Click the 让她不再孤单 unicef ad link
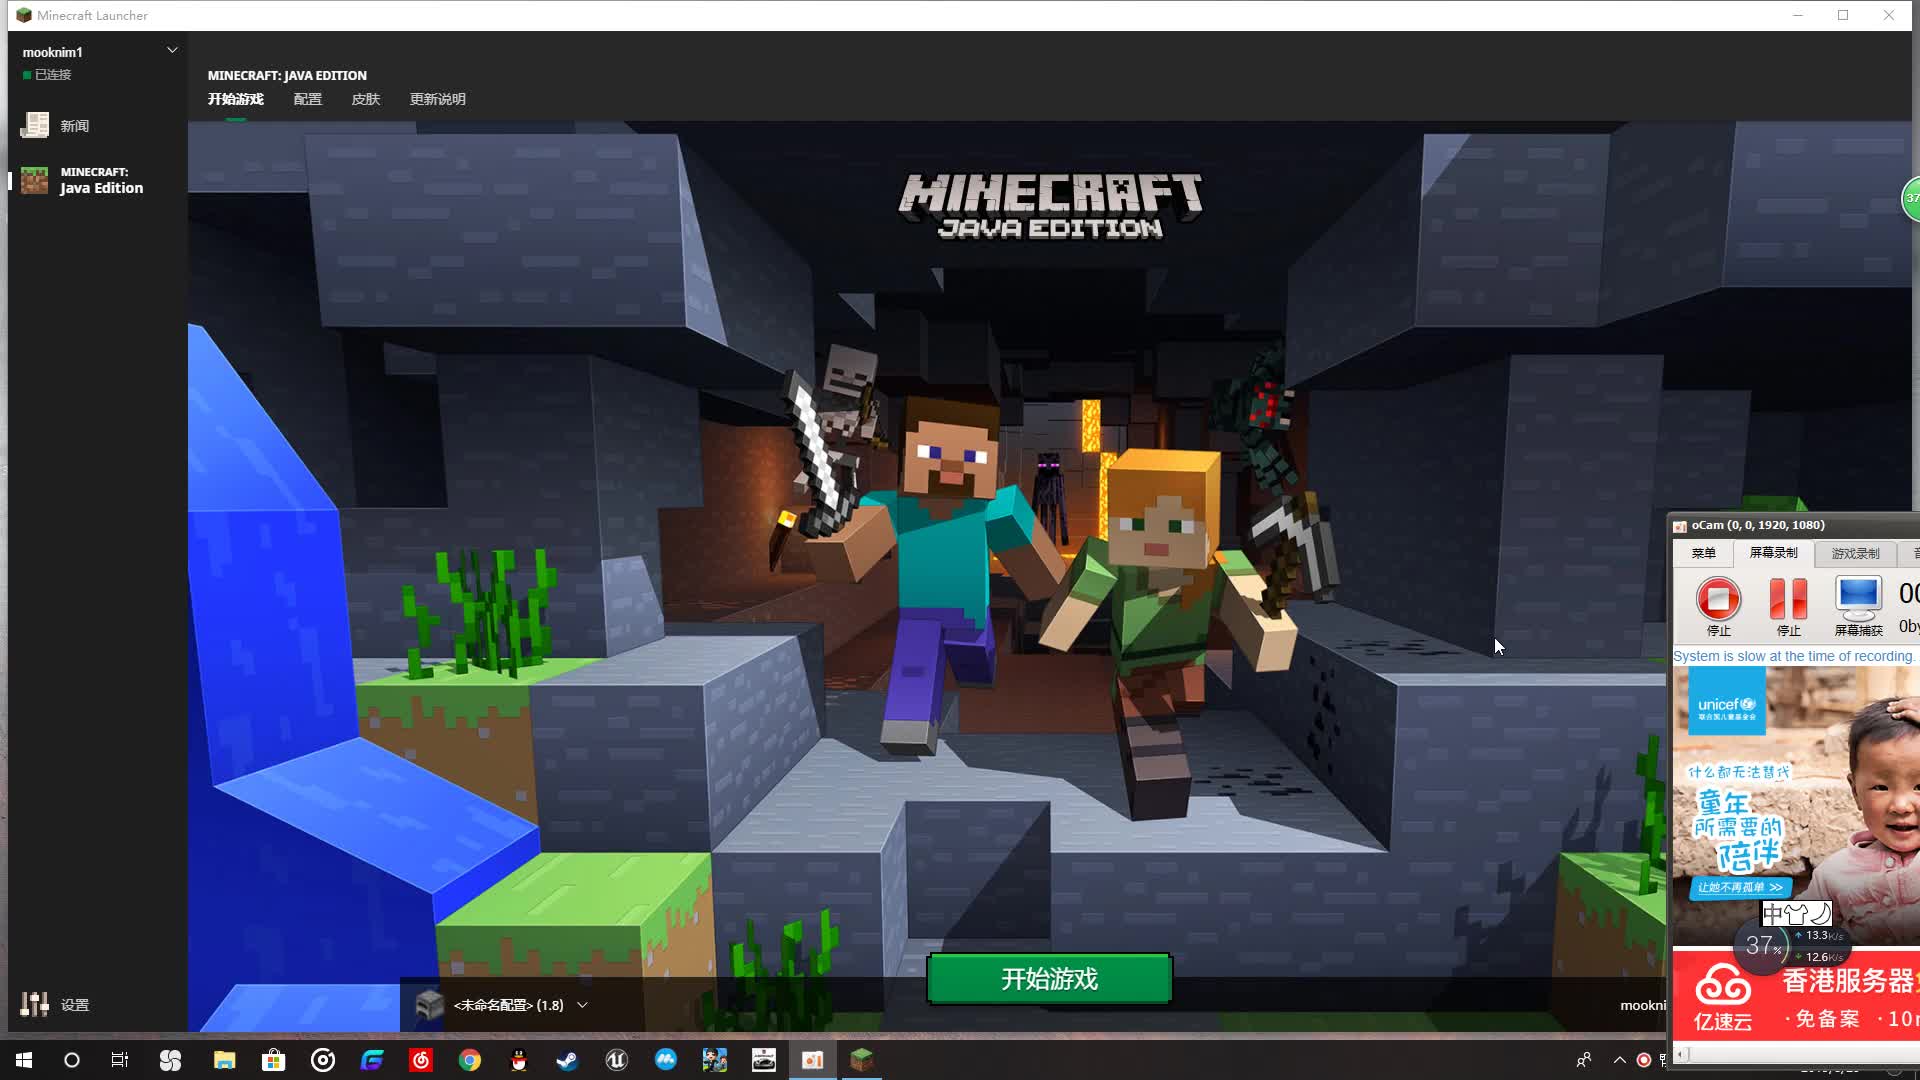1920x1080 pixels. point(1740,887)
